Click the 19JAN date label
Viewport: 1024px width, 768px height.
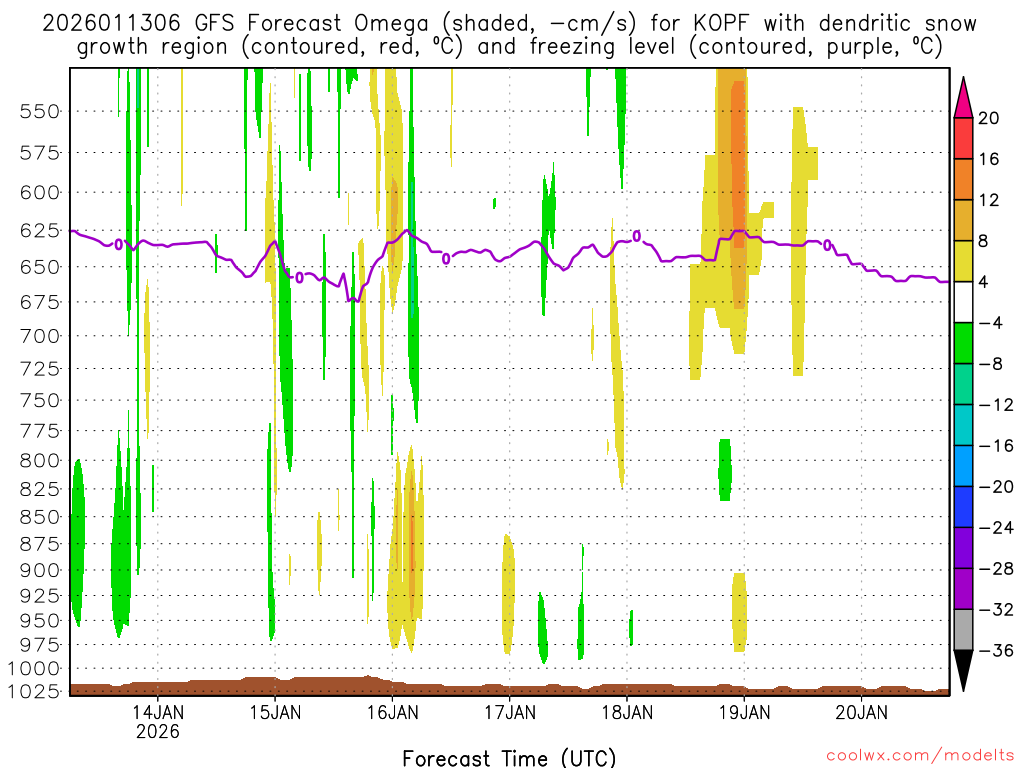coord(744,712)
